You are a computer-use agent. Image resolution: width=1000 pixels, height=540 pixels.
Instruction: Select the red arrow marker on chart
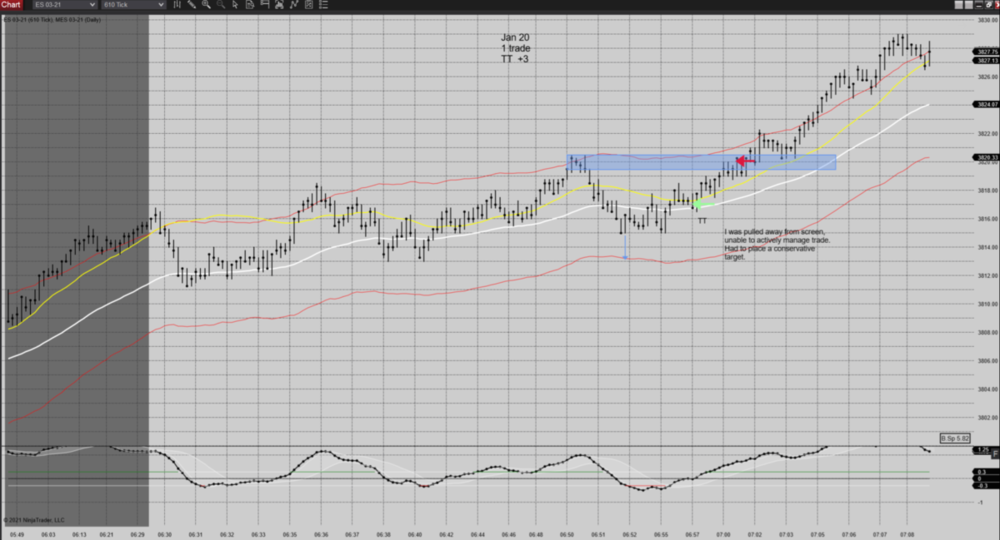coord(744,161)
